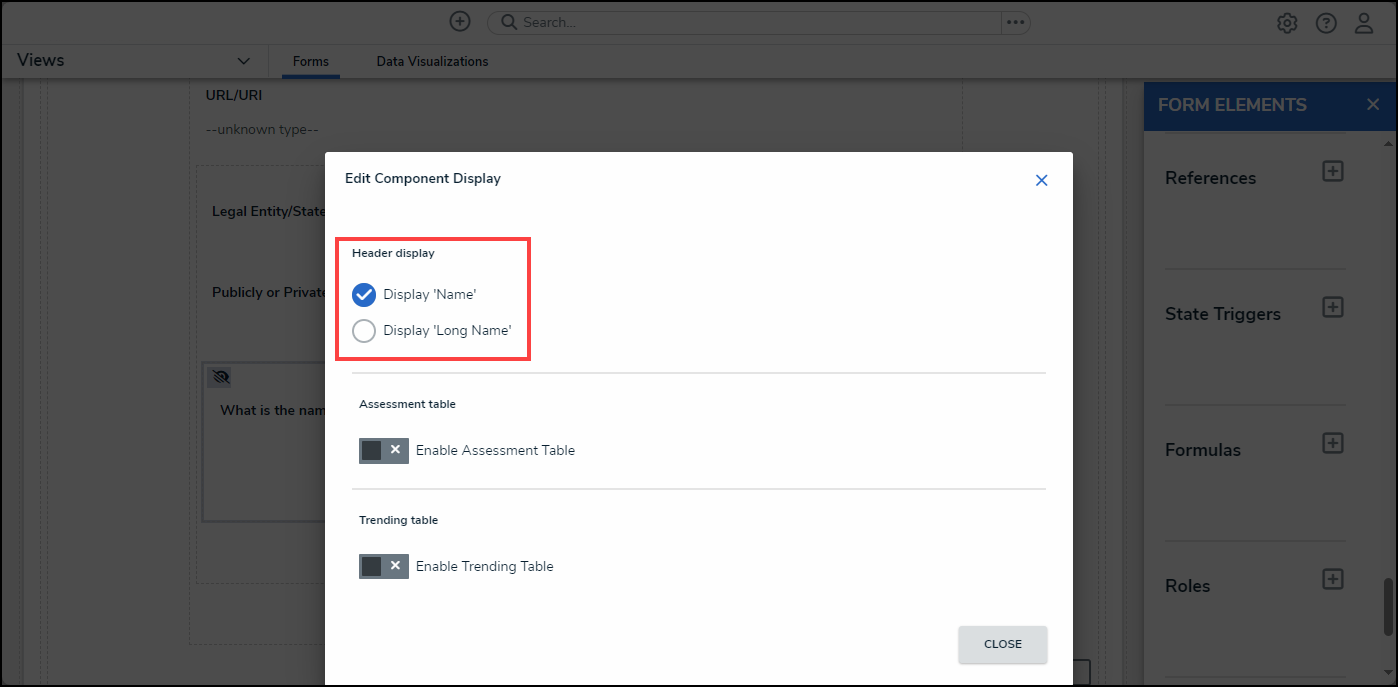Click the search options ellipsis icon
The width and height of the screenshot is (1398, 687).
[x=1015, y=22]
